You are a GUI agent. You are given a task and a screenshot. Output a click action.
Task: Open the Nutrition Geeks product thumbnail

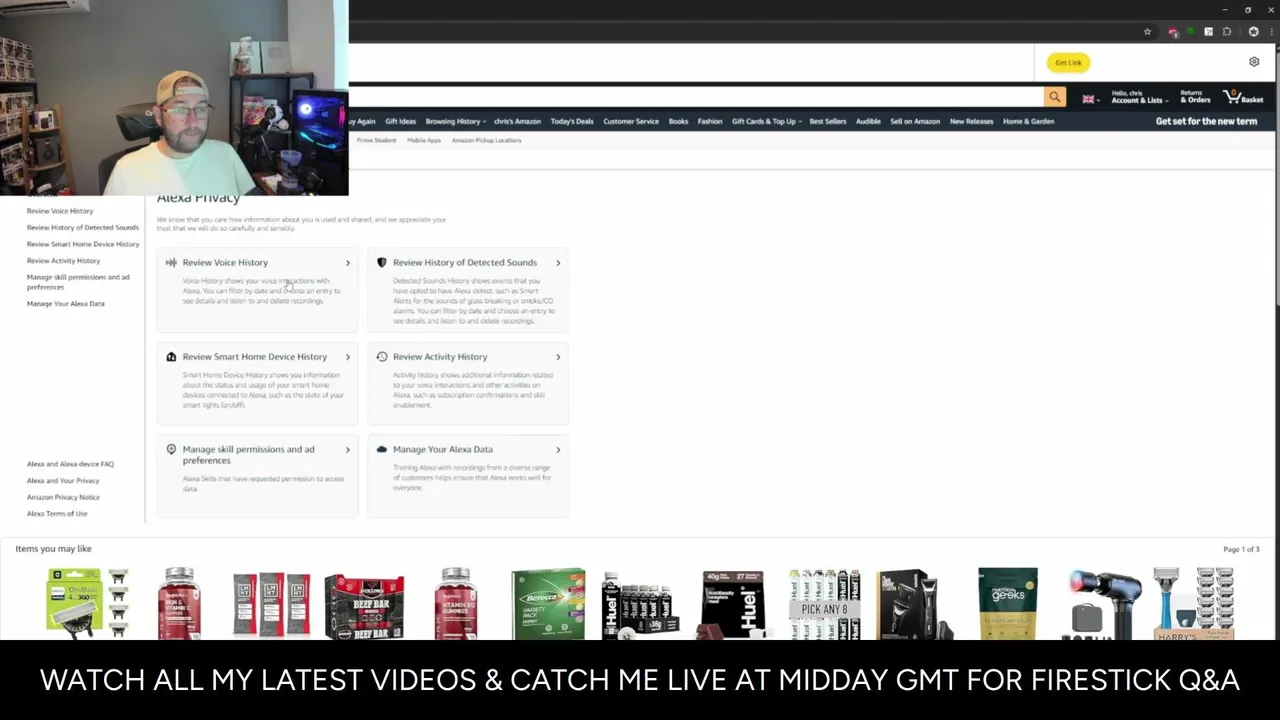(x=1008, y=603)
